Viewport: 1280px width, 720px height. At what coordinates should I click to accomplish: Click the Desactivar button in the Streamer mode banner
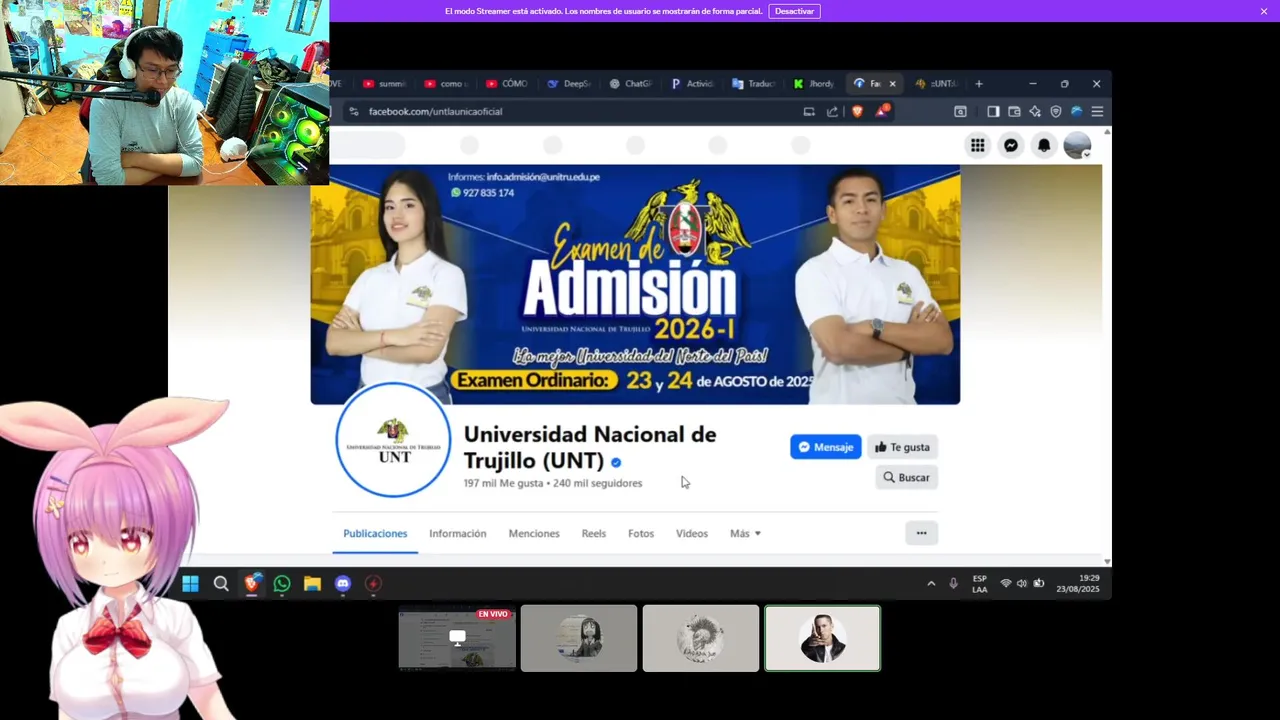click(x=795, y=11)
